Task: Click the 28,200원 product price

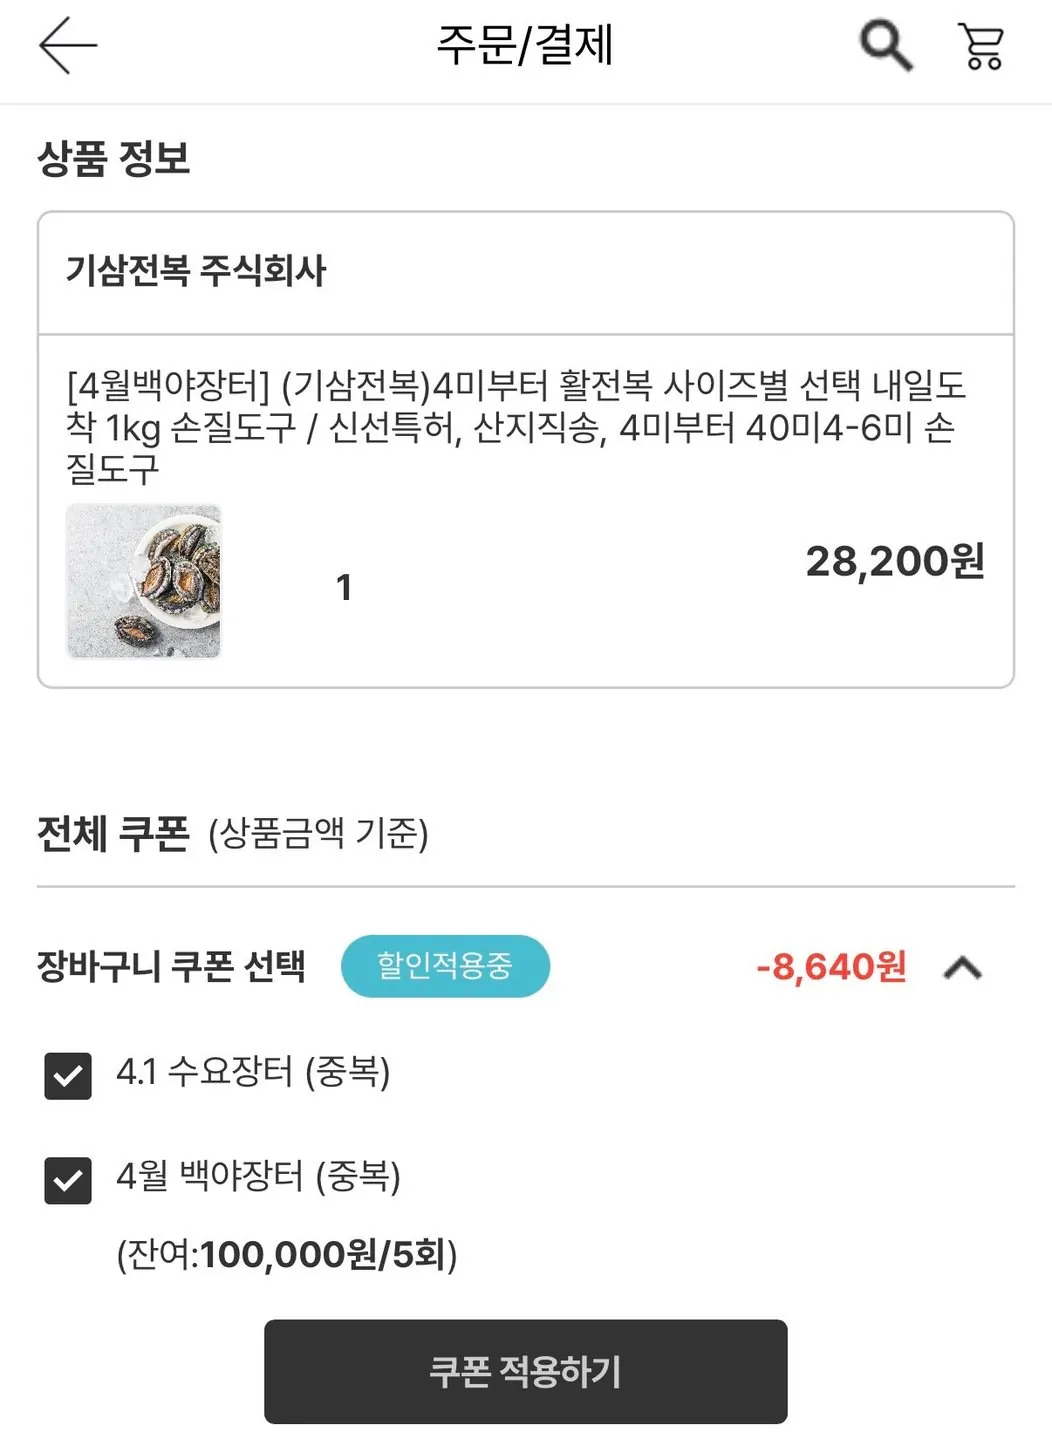Action: coord(895,561)
